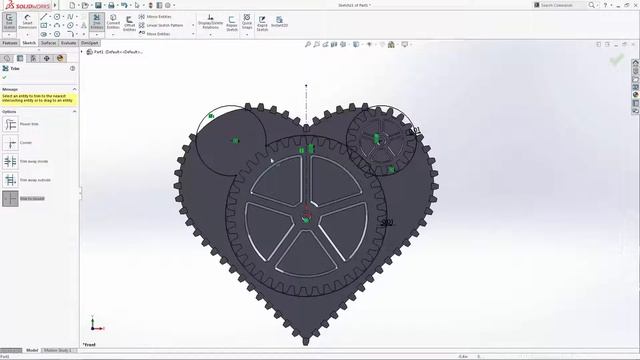
Task: Open the DimXpertManager tab icon
Action: 47,58
